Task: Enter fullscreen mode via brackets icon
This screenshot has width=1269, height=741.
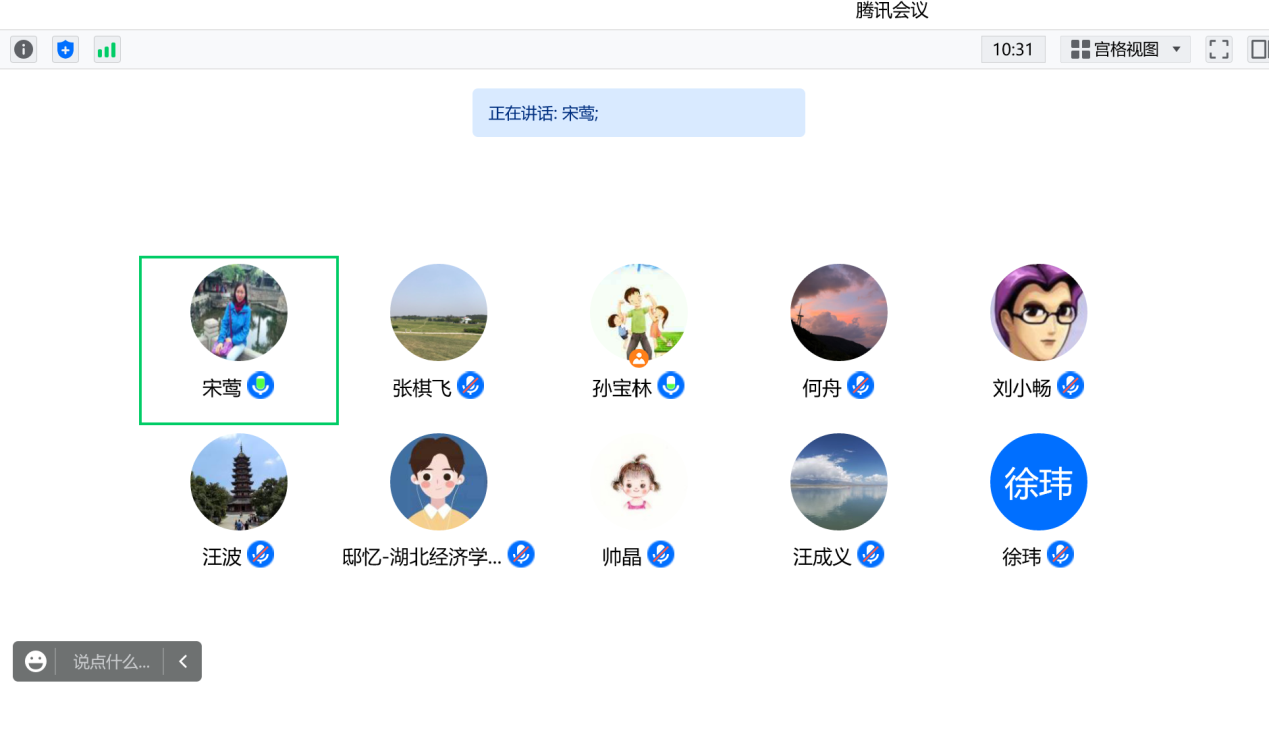Action: click(x=1218, y=49)
